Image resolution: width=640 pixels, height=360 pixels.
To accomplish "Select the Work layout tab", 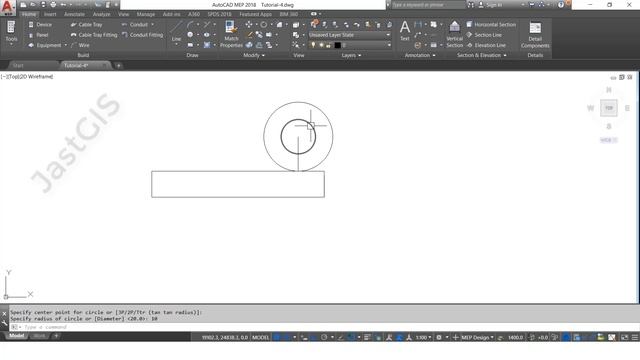I will pyautogui.click(x=40, y=336).
